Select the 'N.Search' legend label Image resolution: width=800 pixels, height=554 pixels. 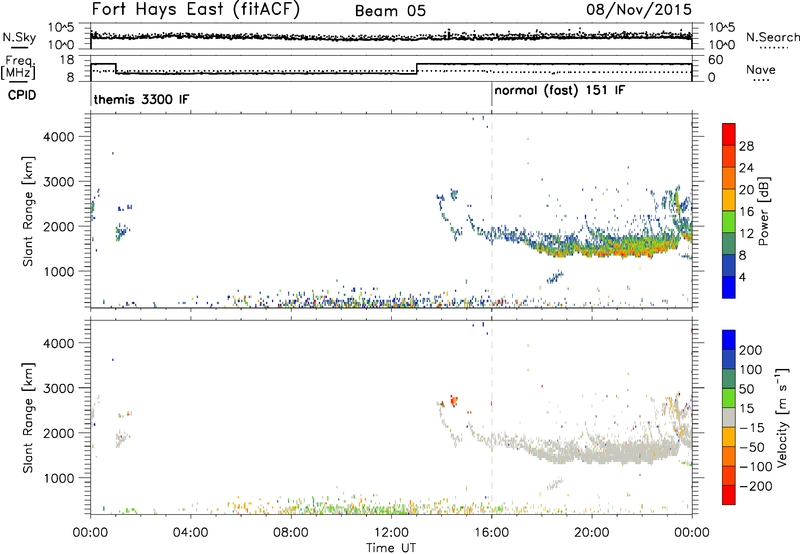(772, 37)
